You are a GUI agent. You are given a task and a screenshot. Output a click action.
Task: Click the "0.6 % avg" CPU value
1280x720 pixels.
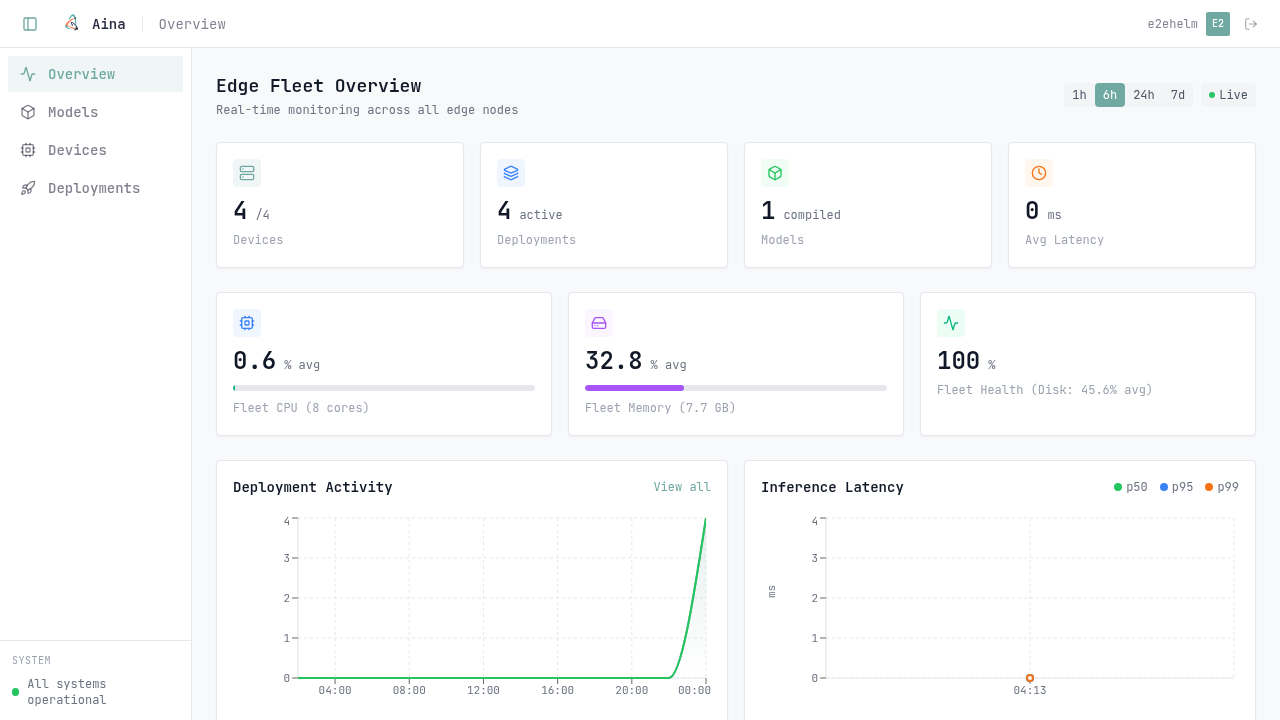pos(276,361)
